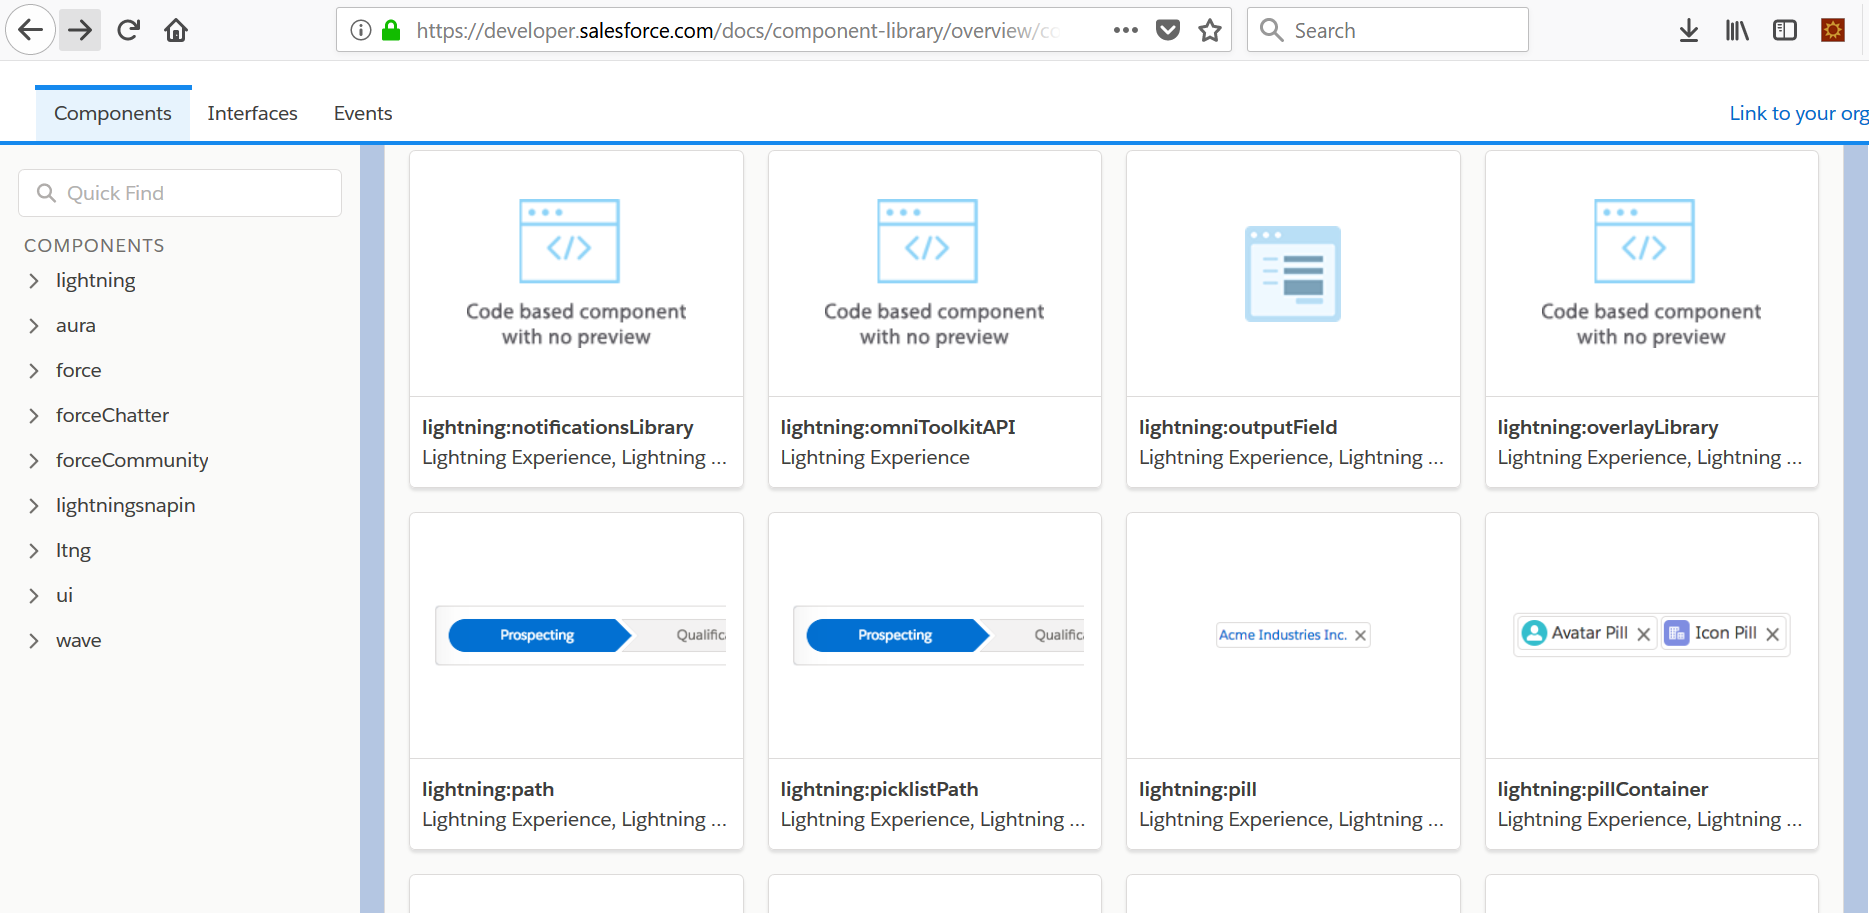Click the orange extension icon in toolbar

click(1833, 30)
